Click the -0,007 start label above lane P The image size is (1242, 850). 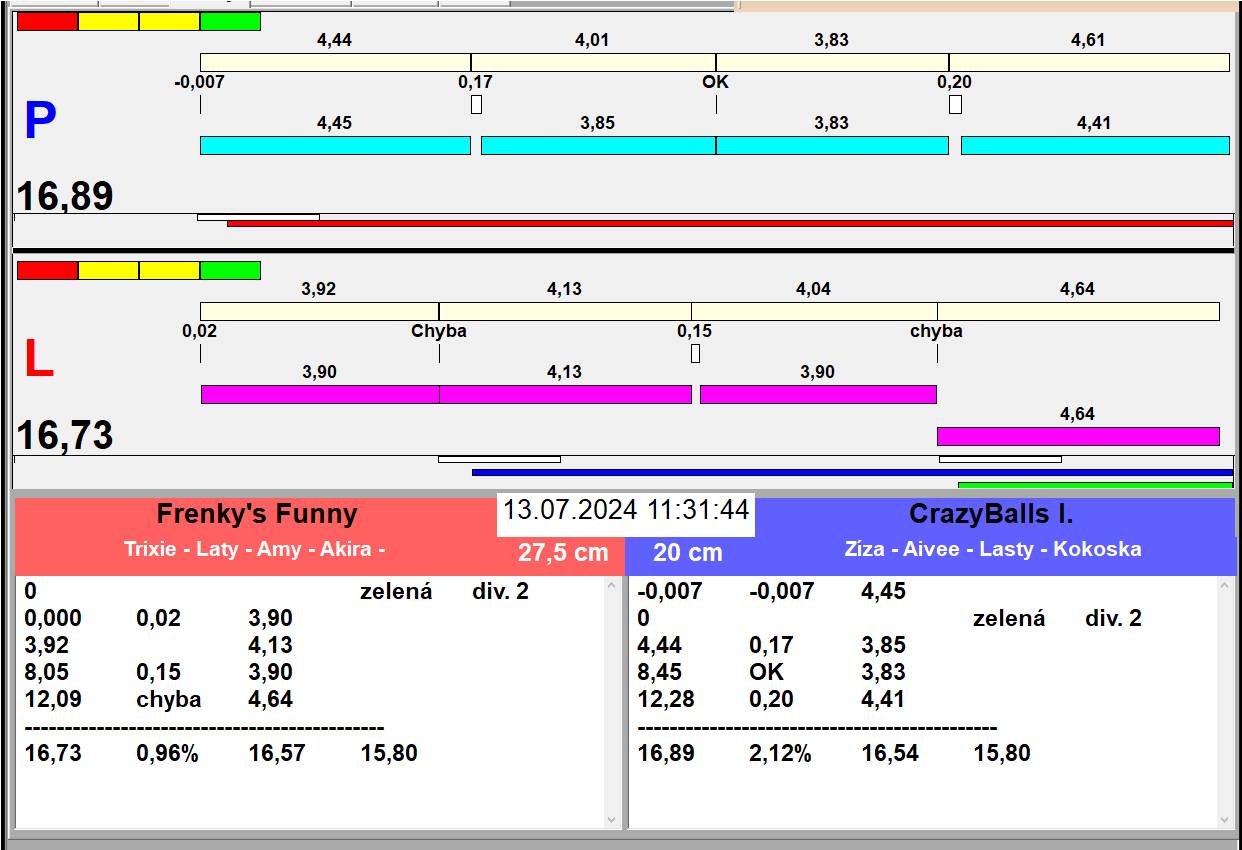[199, 82]
